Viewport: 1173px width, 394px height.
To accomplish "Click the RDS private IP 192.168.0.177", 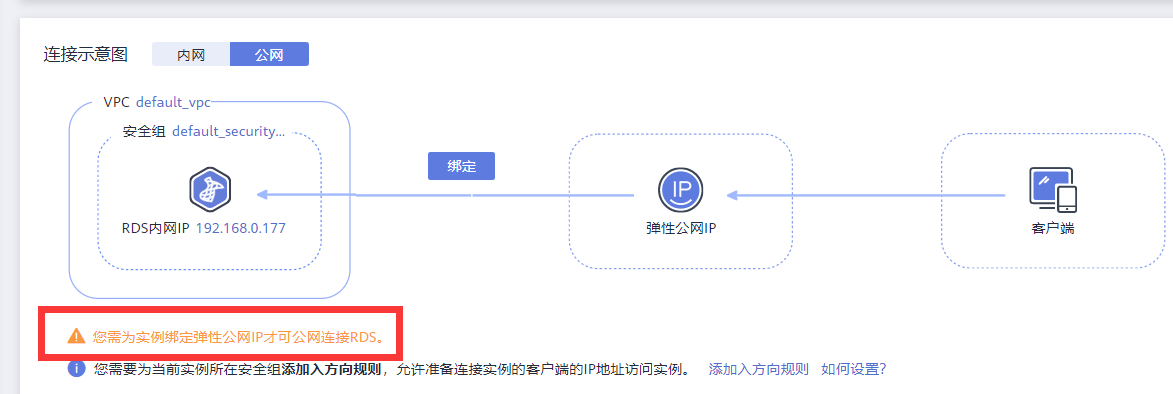I will click(x=241, y=228).
